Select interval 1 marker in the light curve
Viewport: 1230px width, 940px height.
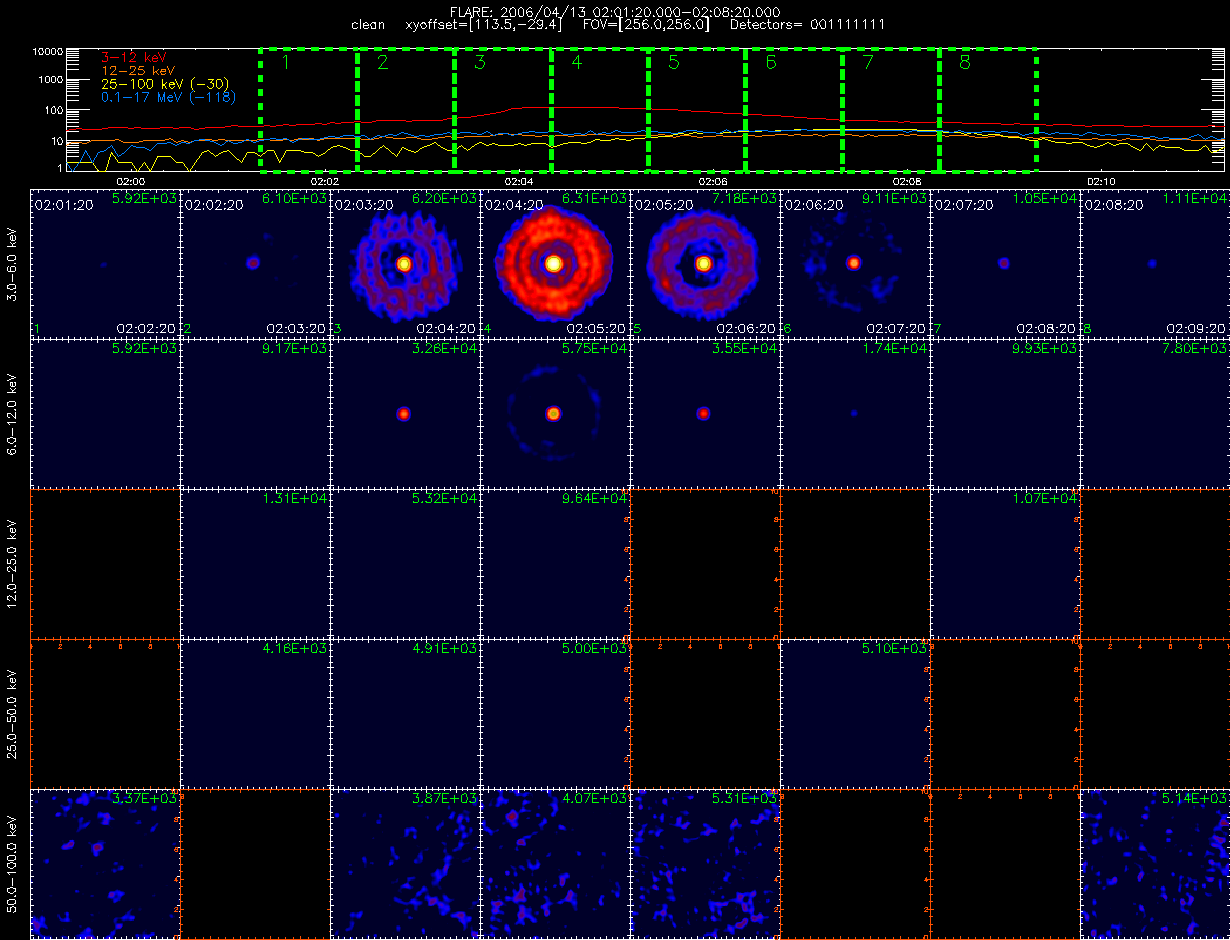pyautogui.click(x=285, y=63)
